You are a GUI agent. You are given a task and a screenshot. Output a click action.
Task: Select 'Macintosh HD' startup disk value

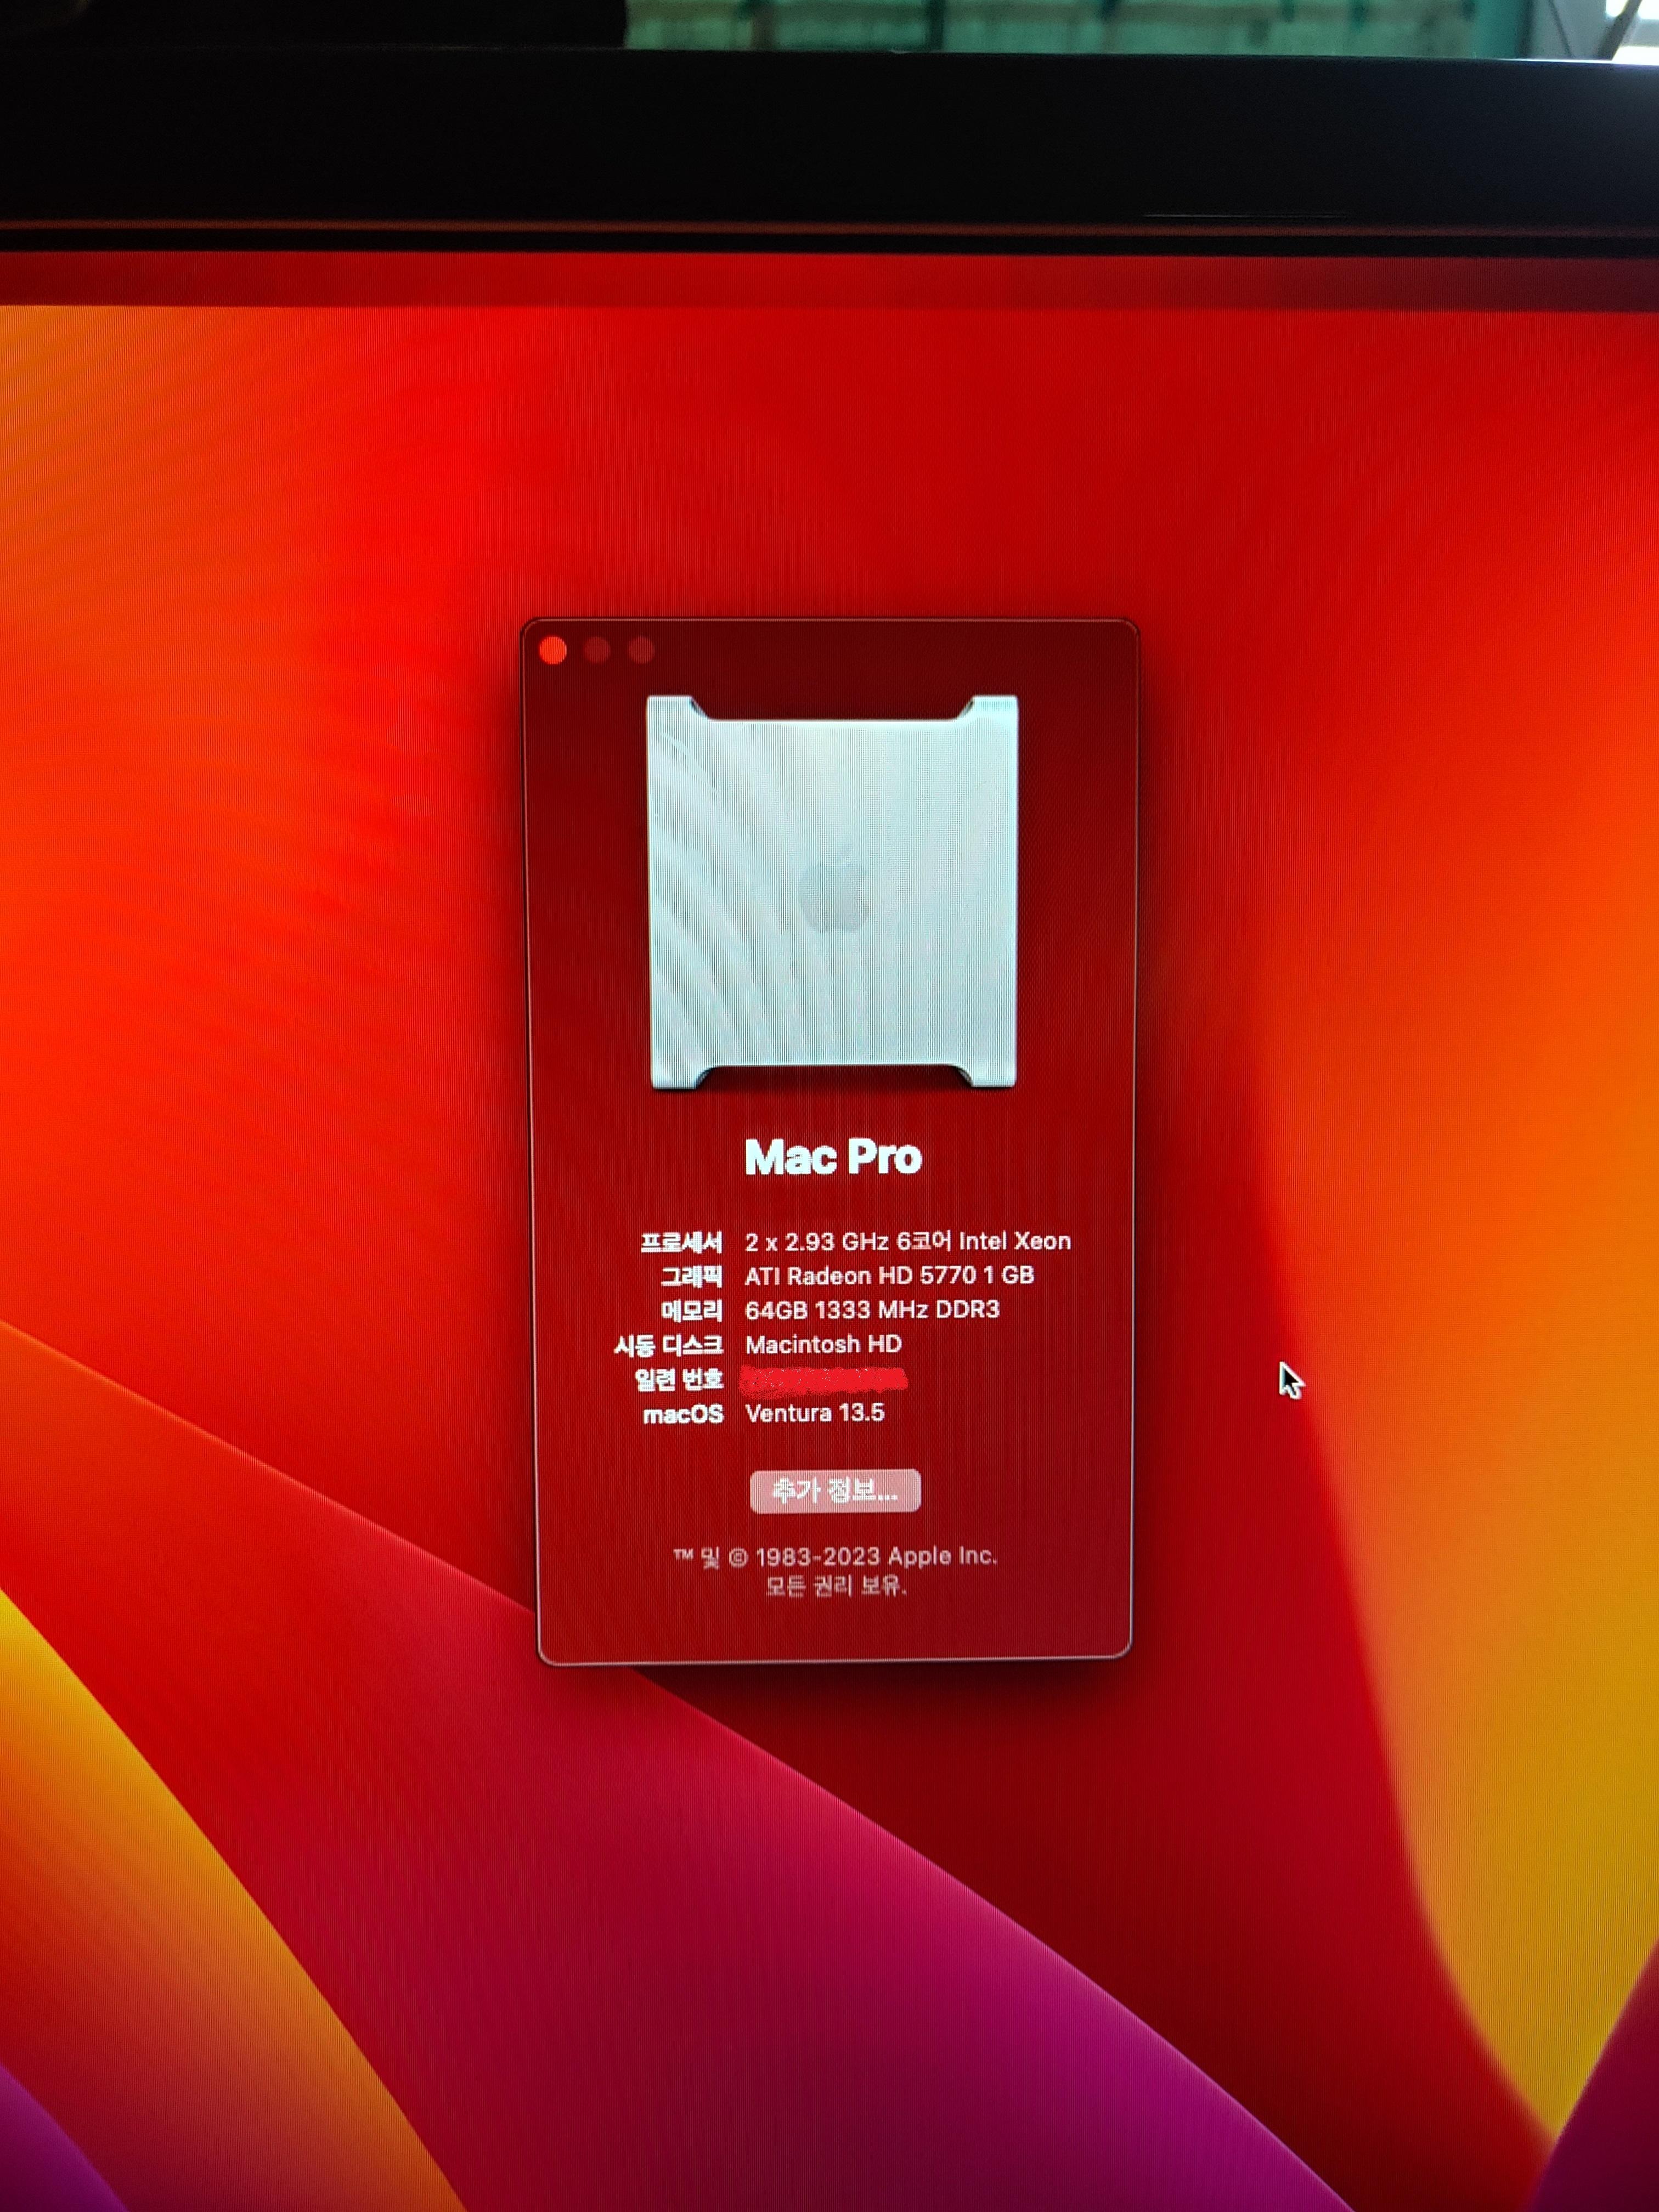[823, 1344]
